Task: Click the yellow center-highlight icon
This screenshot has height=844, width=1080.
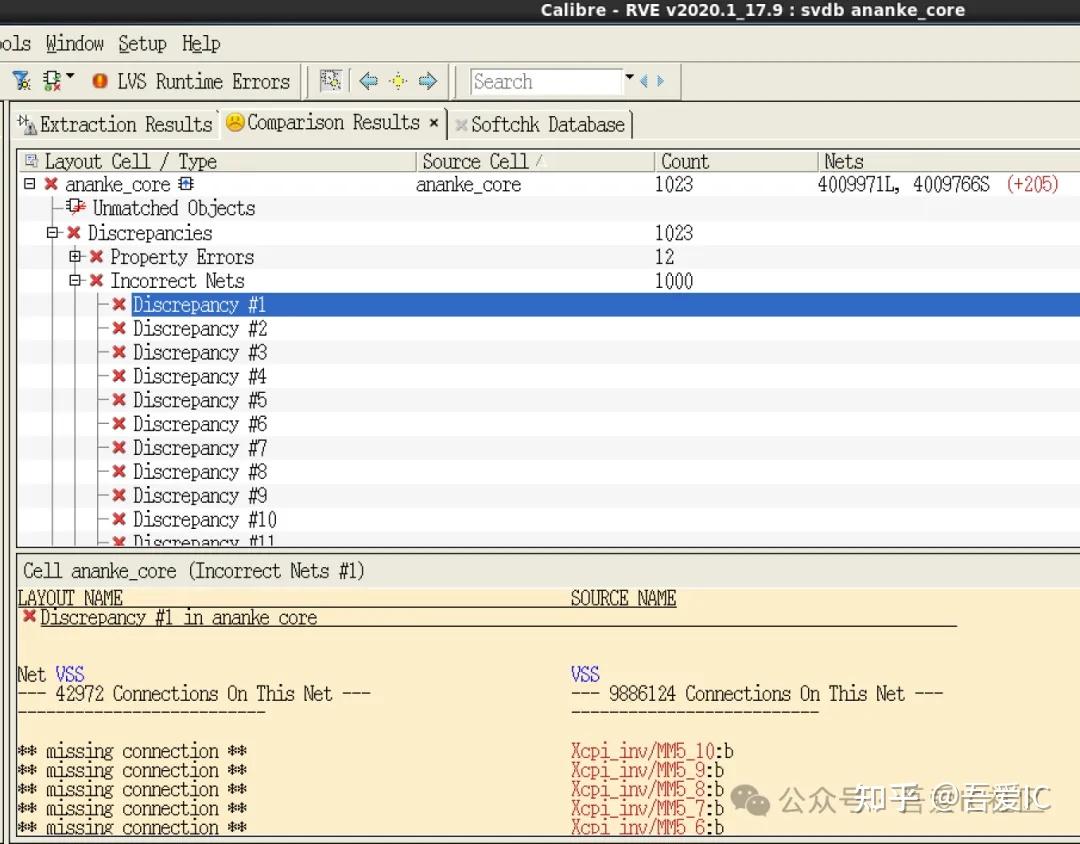Action: click(x=398, y=81)
